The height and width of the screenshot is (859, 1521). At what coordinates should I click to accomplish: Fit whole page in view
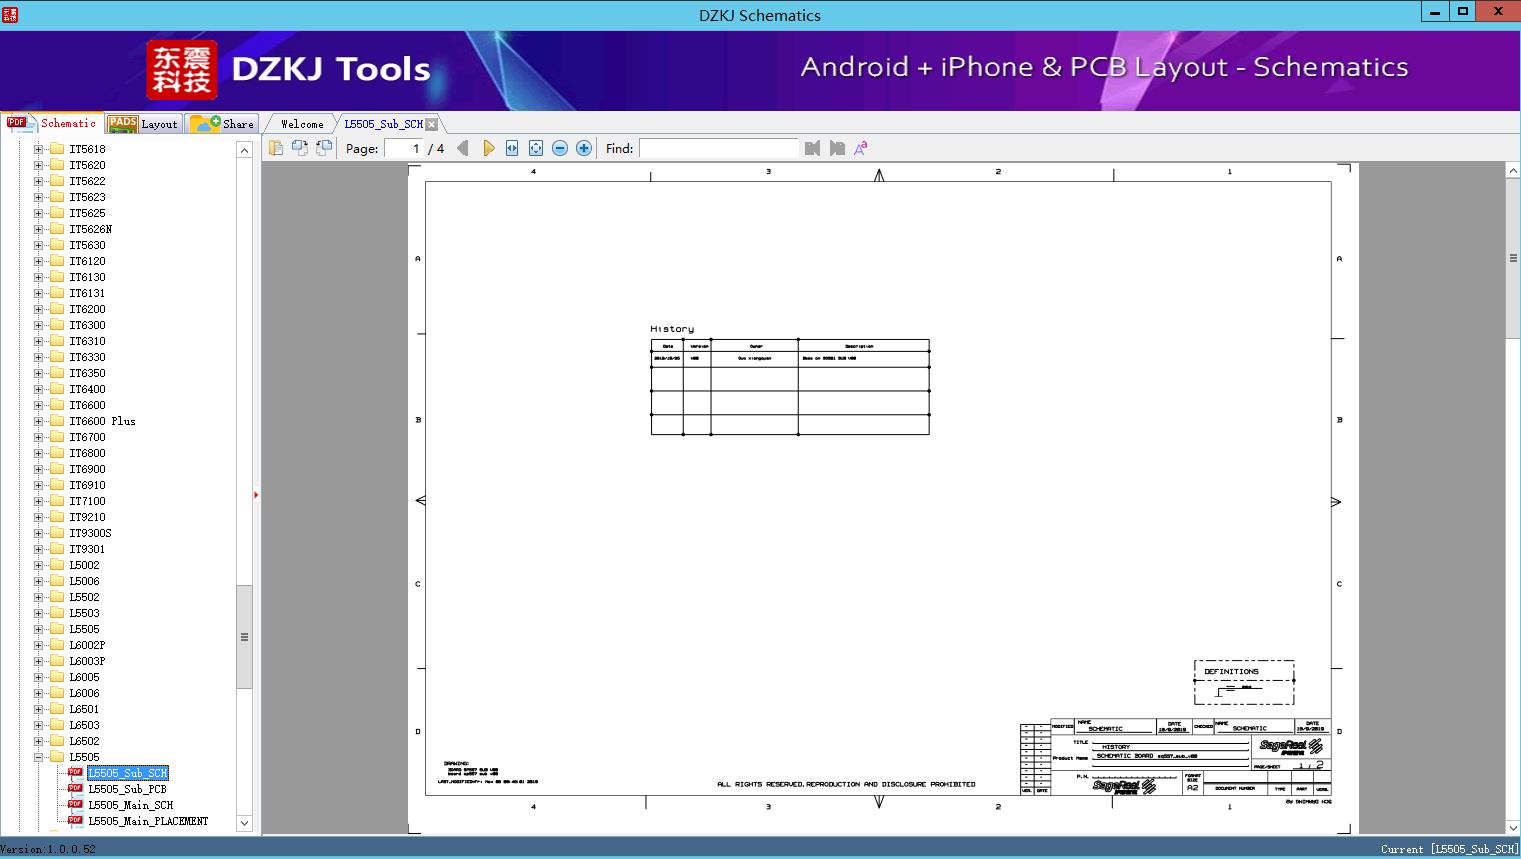pos(536,148)
